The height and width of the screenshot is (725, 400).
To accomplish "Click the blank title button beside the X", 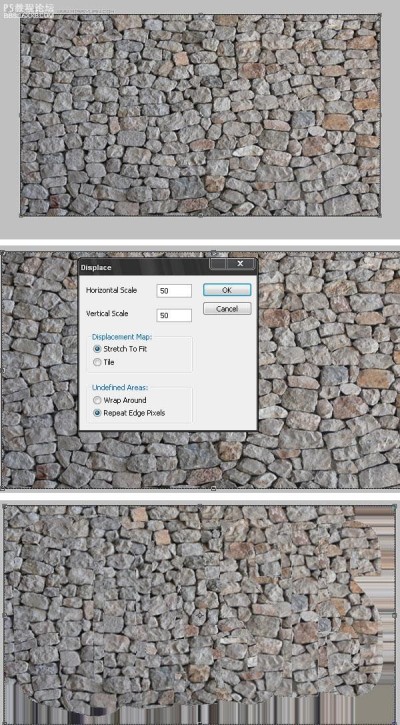I will click(x=218, y=264).
